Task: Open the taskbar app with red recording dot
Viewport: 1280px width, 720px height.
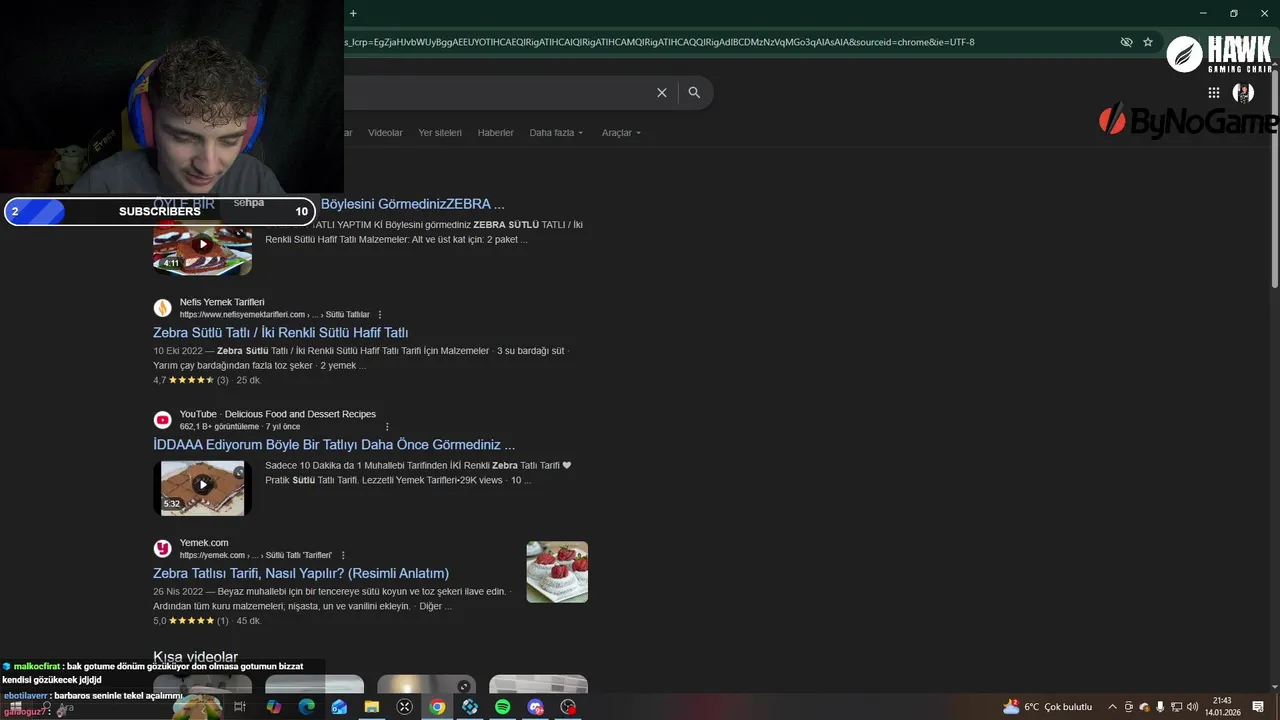Action: (568, 707)
